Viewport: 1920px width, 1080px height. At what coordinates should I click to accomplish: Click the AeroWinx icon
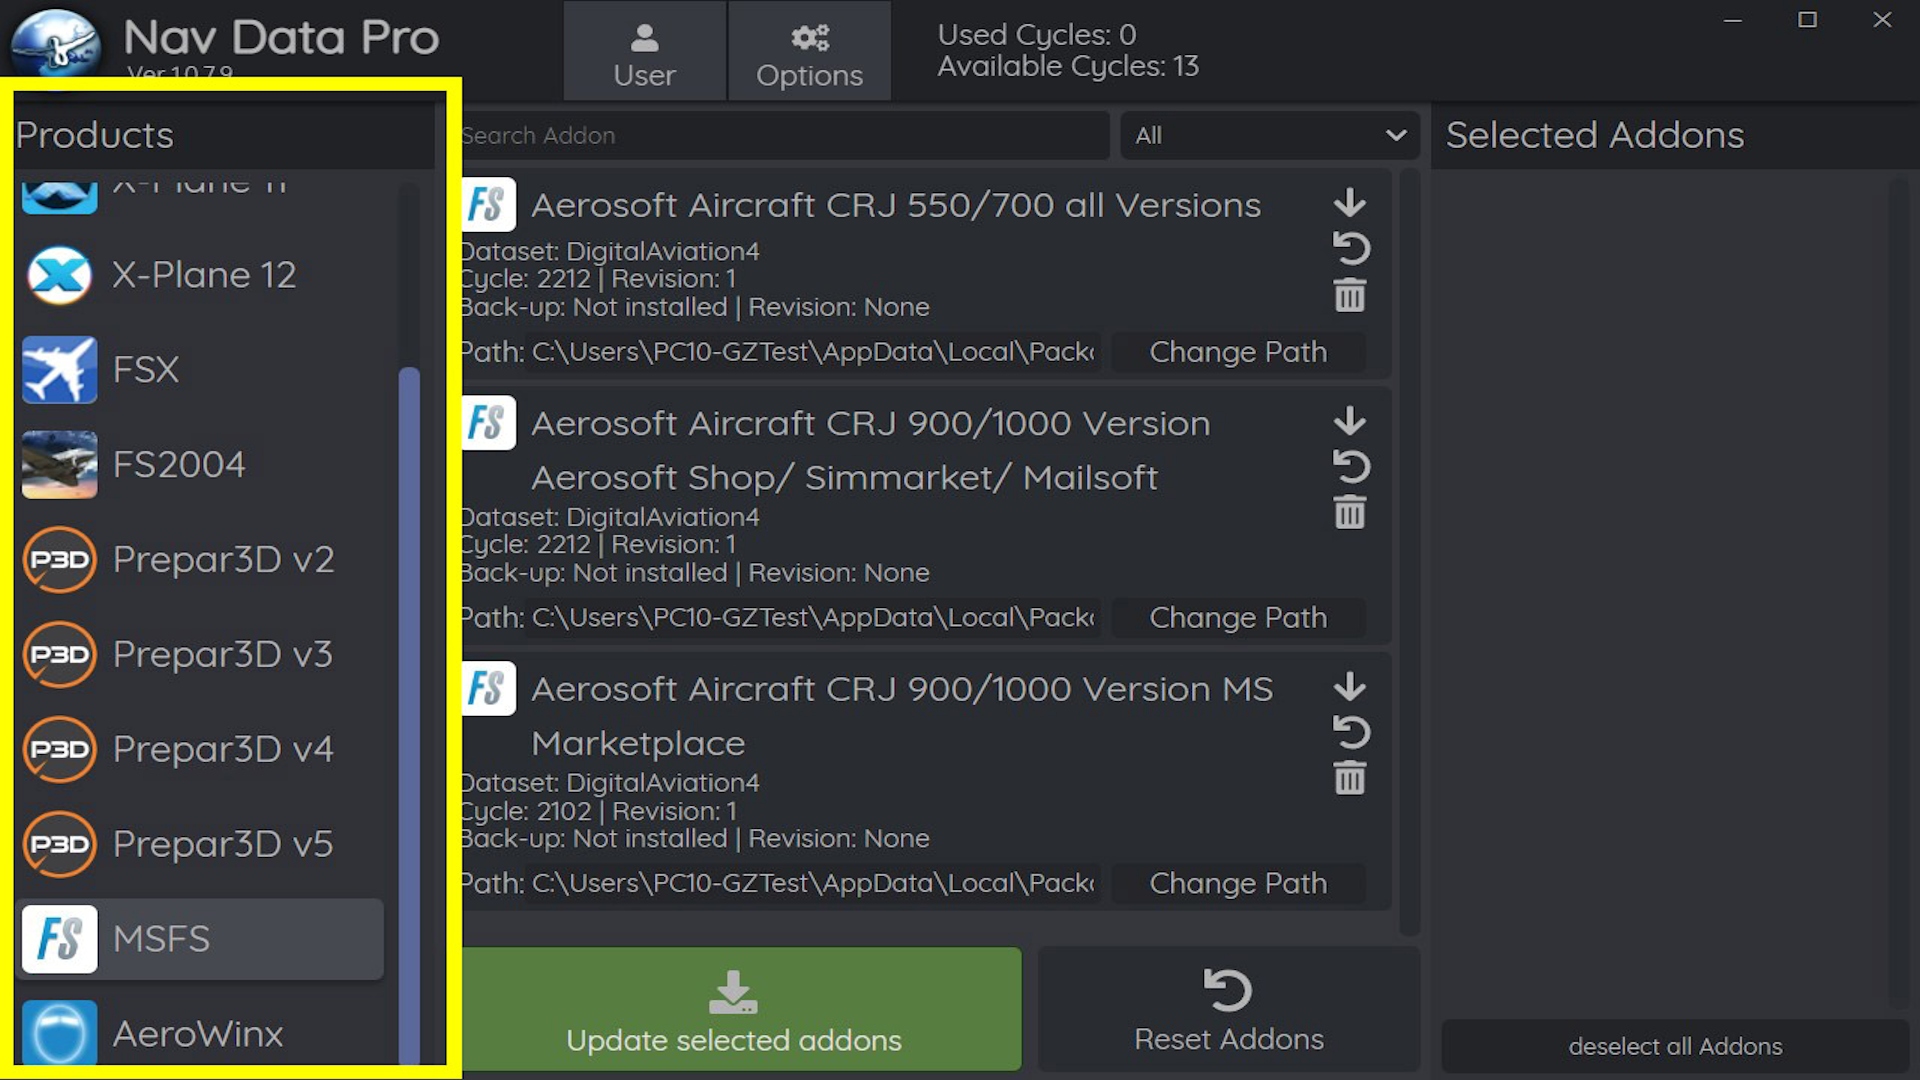point(60,1033)
